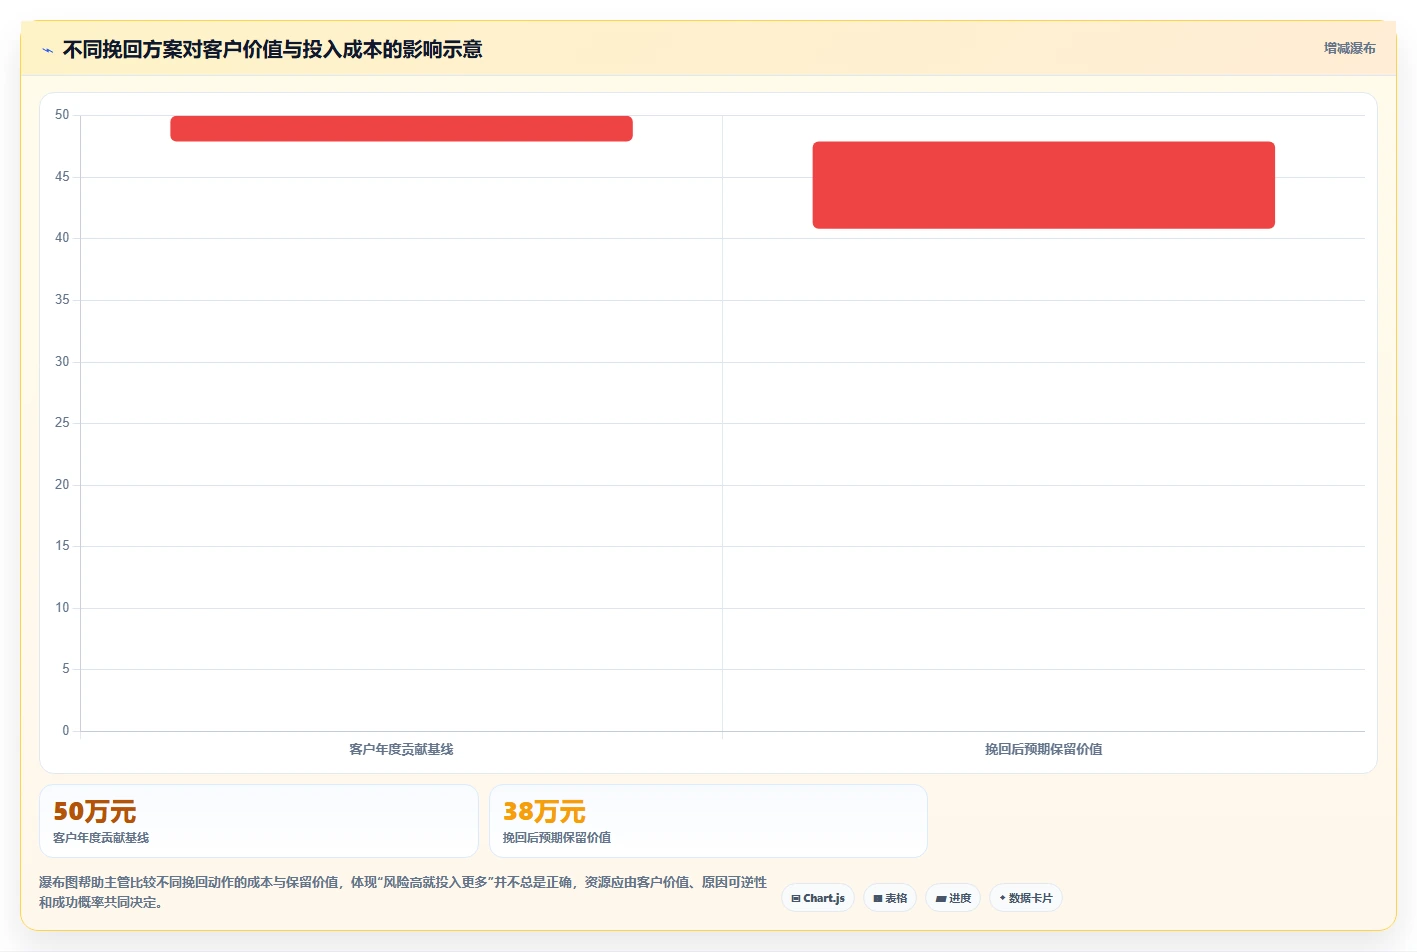
Task: Click the description text starting with 瀑布图帮助主管
Action: click(x=403, y=892)
